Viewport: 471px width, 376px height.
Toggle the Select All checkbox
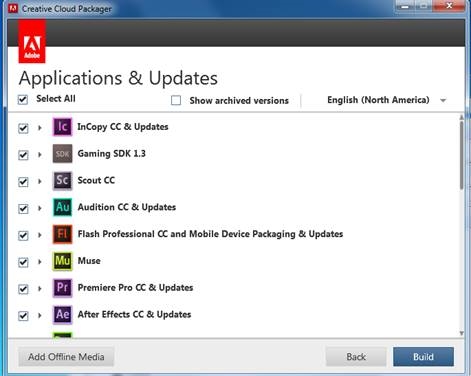[x=23, y=100]
